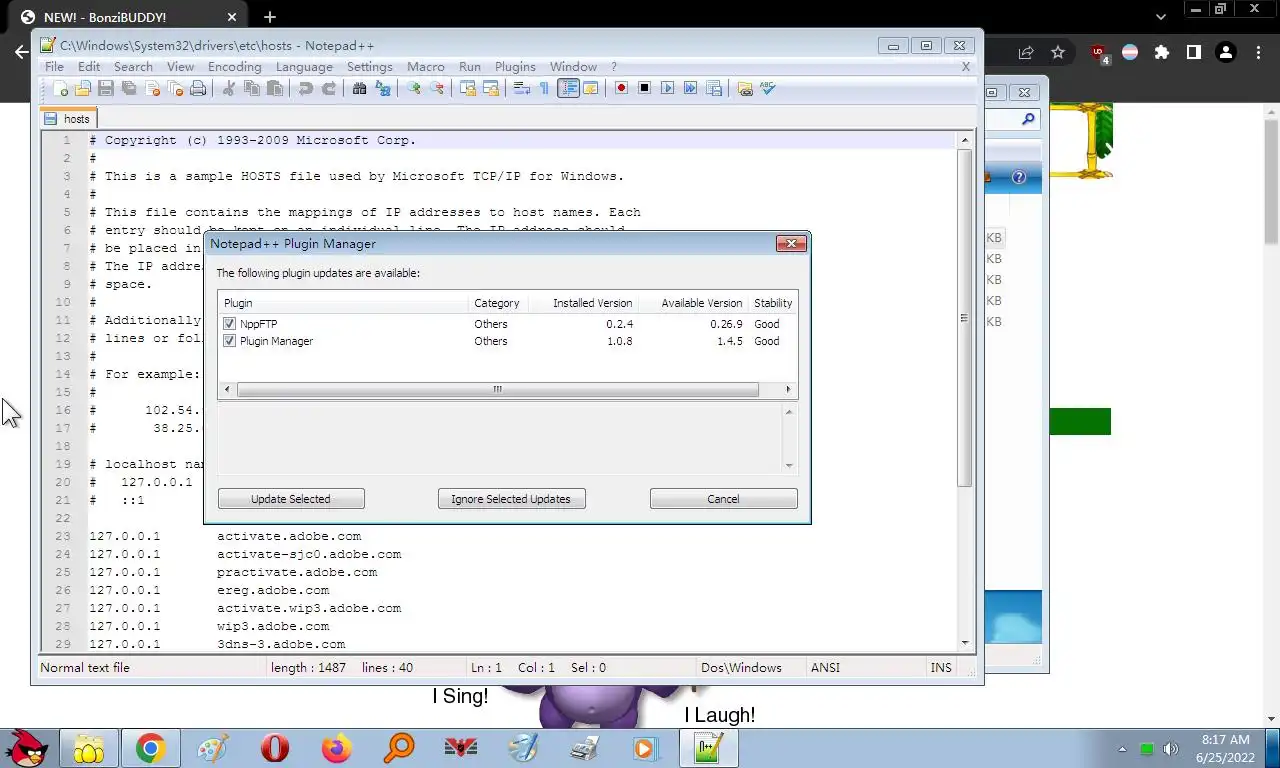This screenshot has height=768, width=1280.
Task: Click the NppFTP available version 0.26.9
Action: click(726, 324)
